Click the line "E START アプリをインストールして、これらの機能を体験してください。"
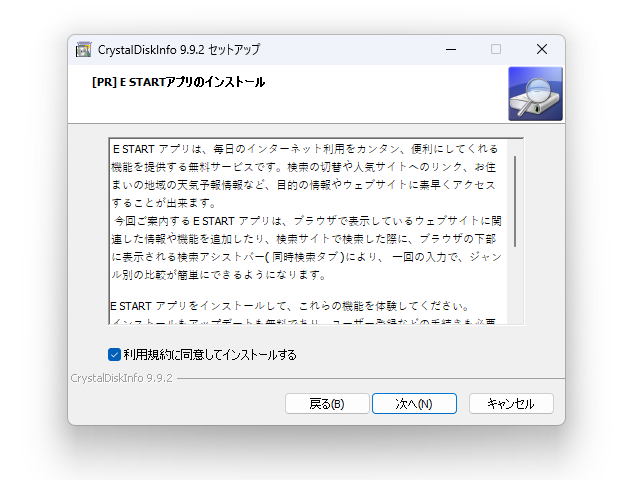The height and width of the screenshot is (480, 640). point(290,306)
